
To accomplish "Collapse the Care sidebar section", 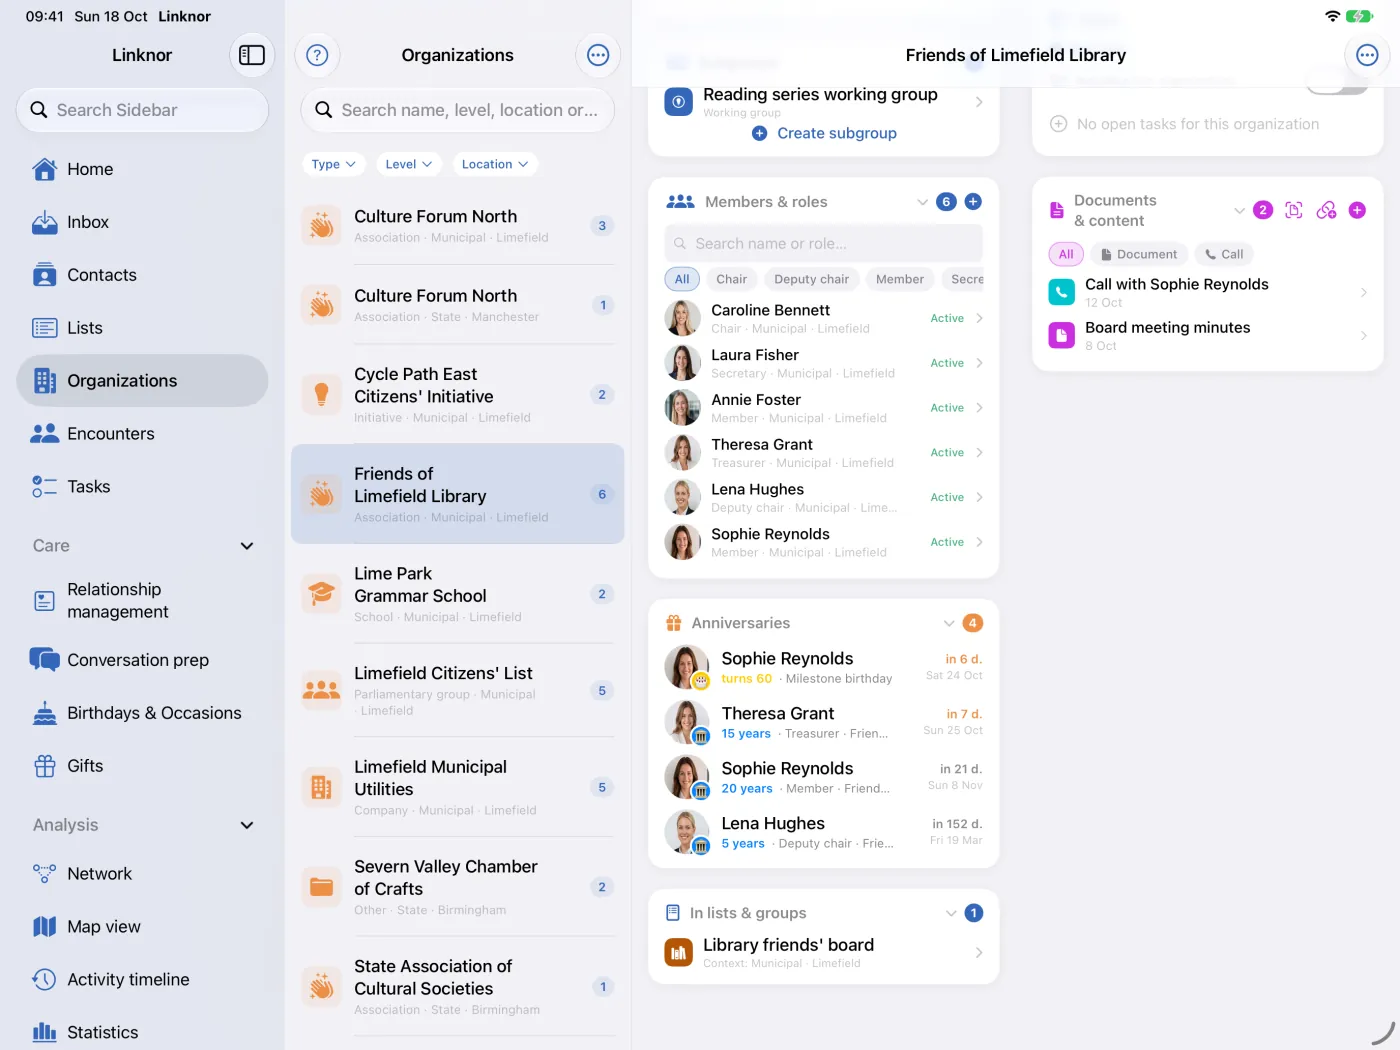I will tap(247, 546).
